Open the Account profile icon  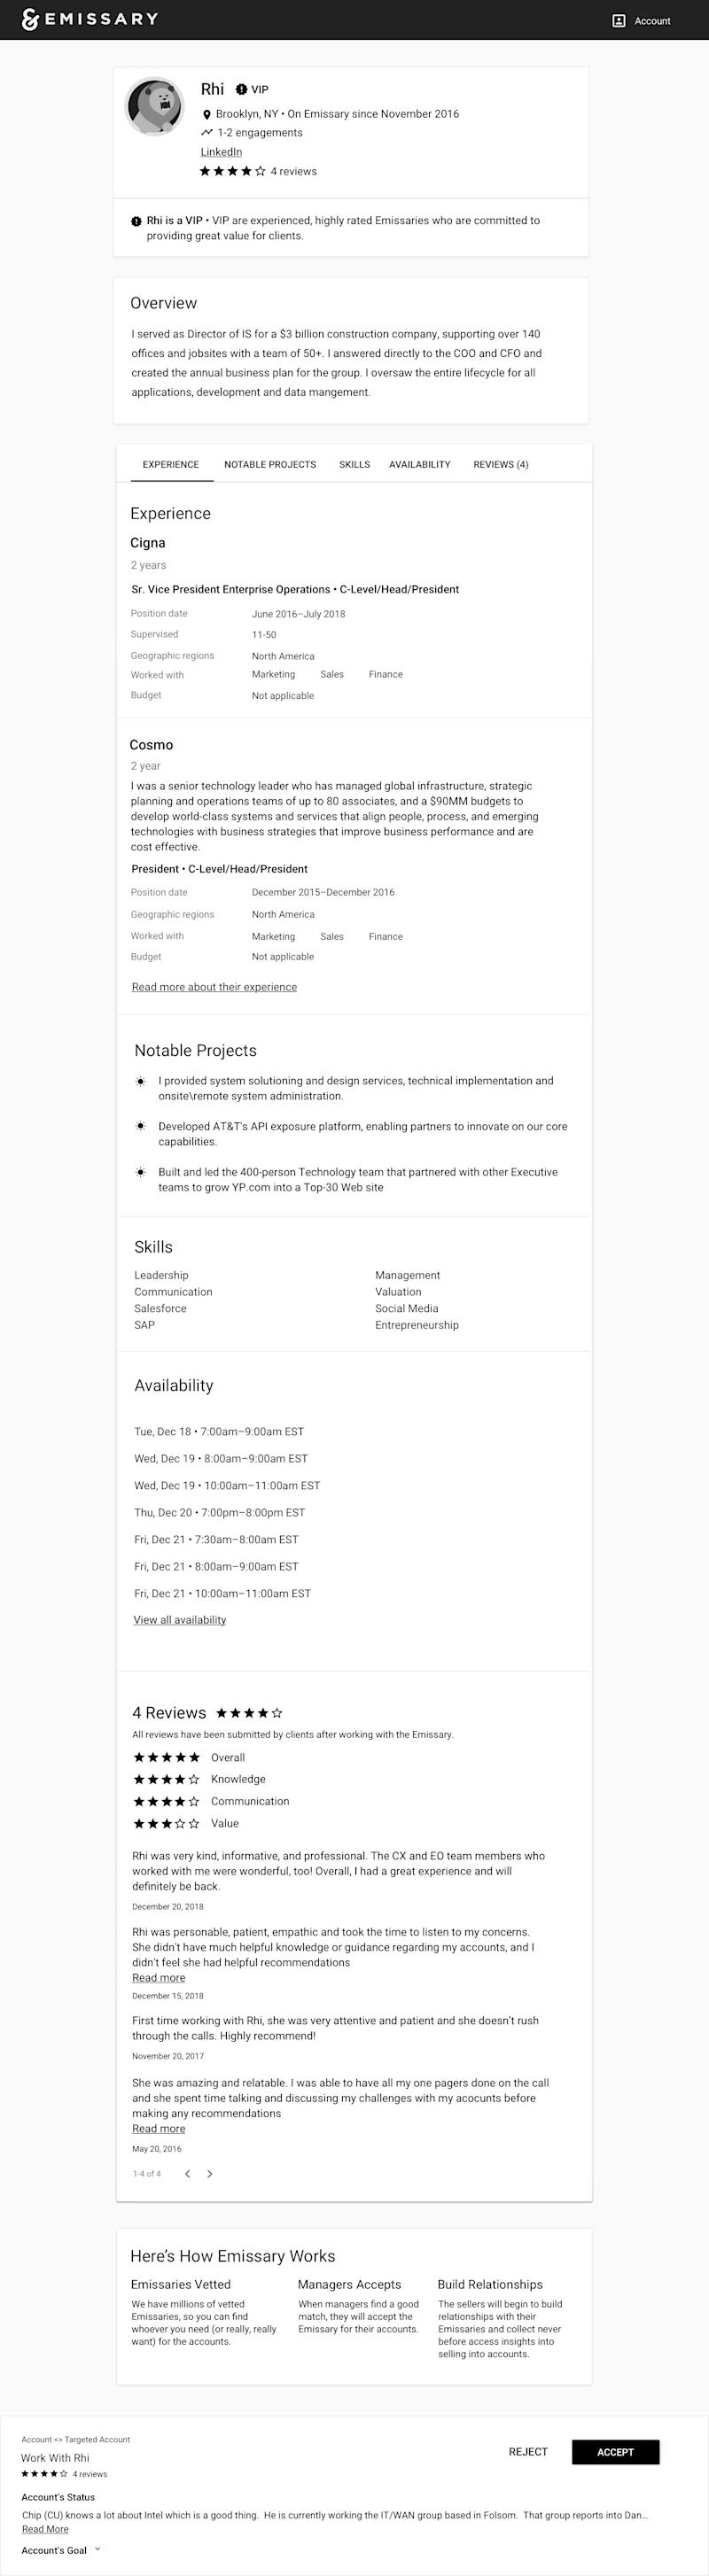(x=618, y=20)
